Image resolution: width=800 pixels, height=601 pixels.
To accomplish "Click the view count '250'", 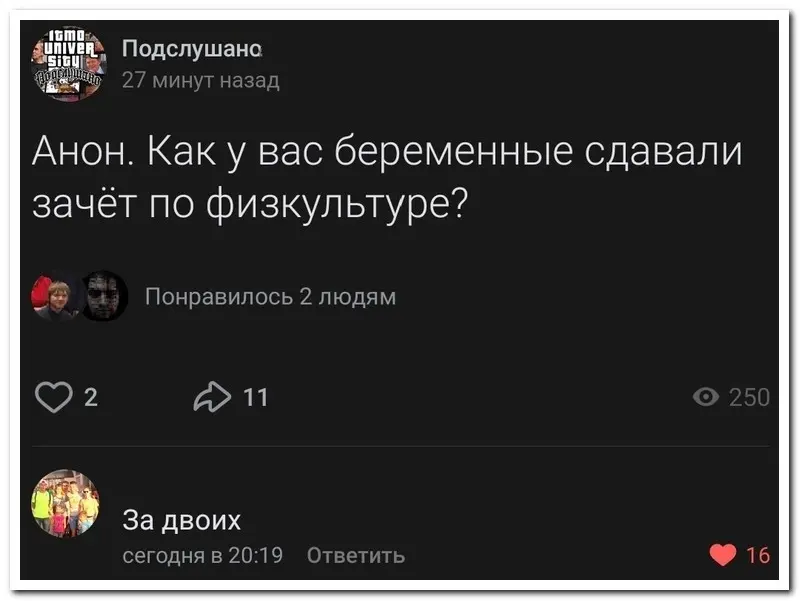I will coord(749,398).
